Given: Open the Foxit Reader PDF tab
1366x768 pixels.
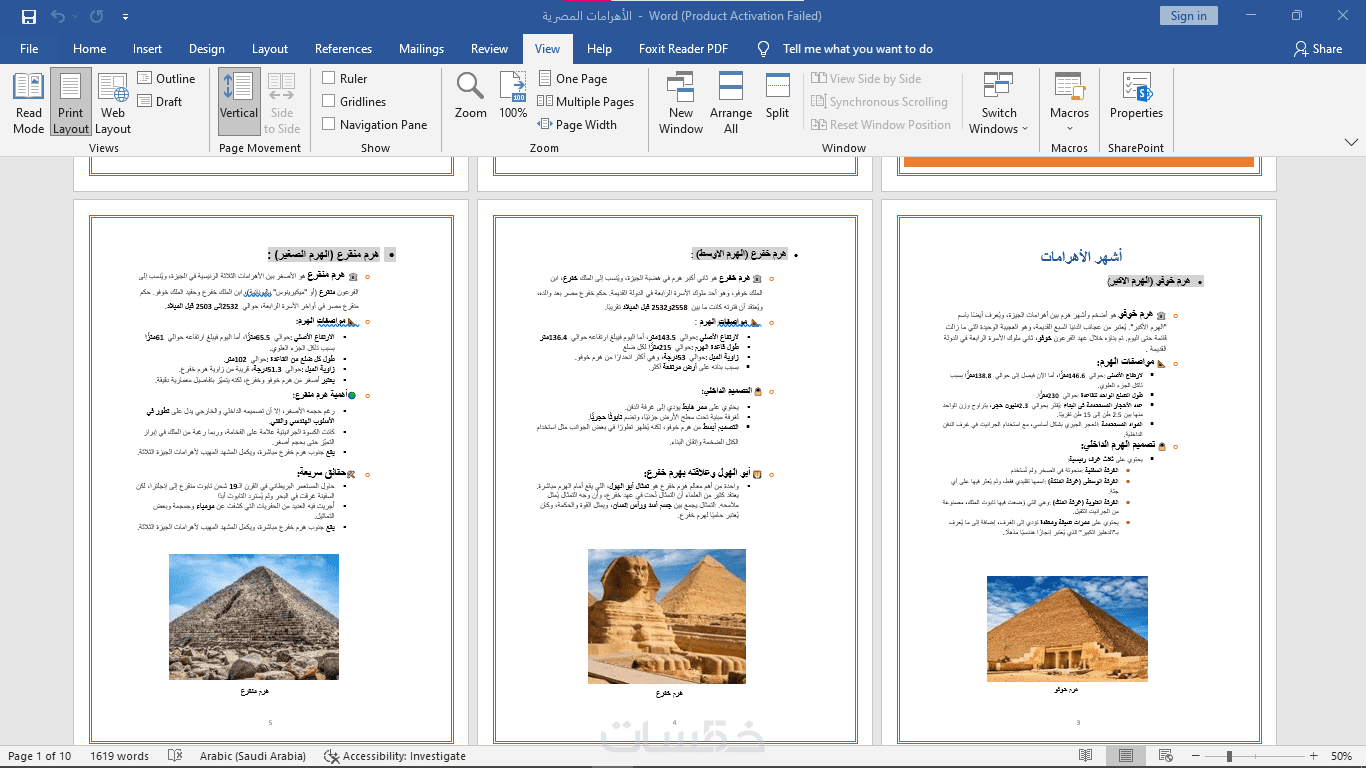Looking at the screenshot, I should [x=684, y=48].
